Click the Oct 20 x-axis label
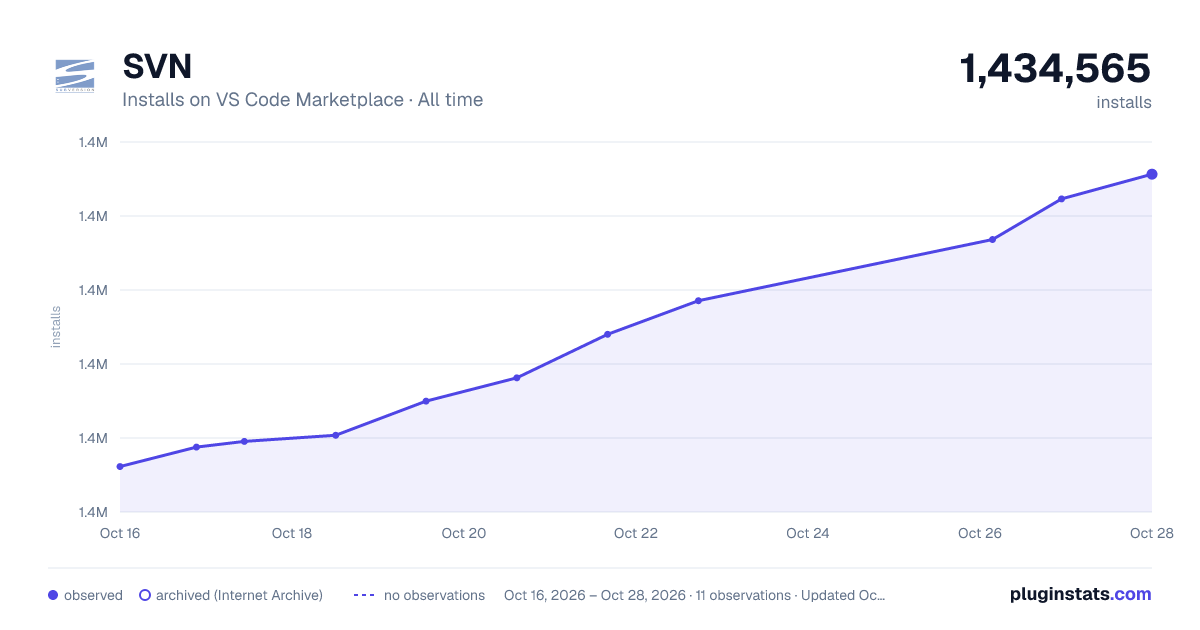Screen dimensions: 1200x630 coord(464,533)
